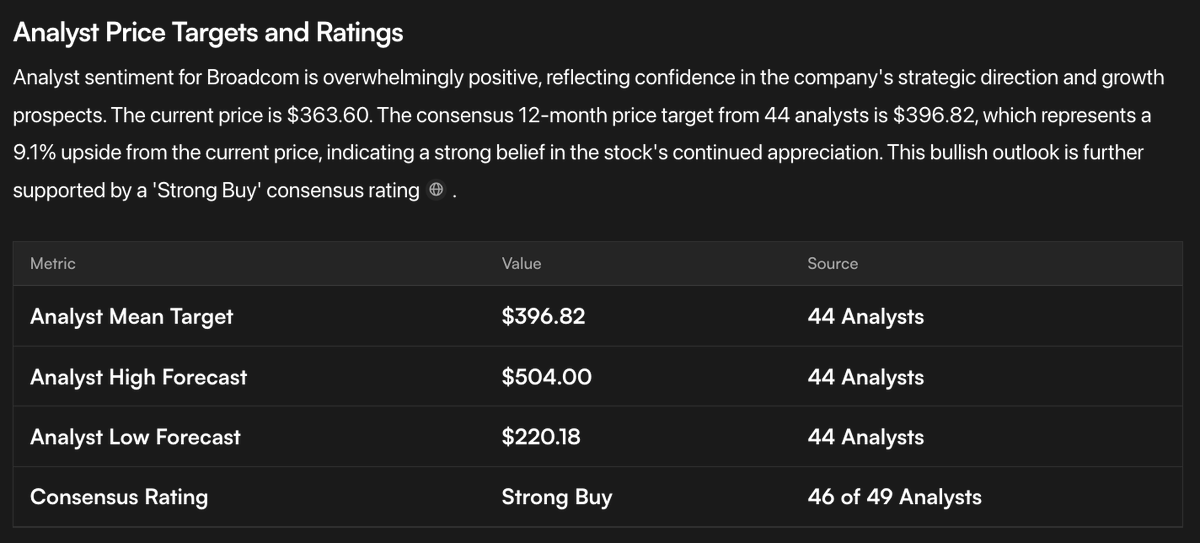This screenshot has width=1200, height=543.
Task: Click the $220.18 low forecast value
Action: [540, 437]
